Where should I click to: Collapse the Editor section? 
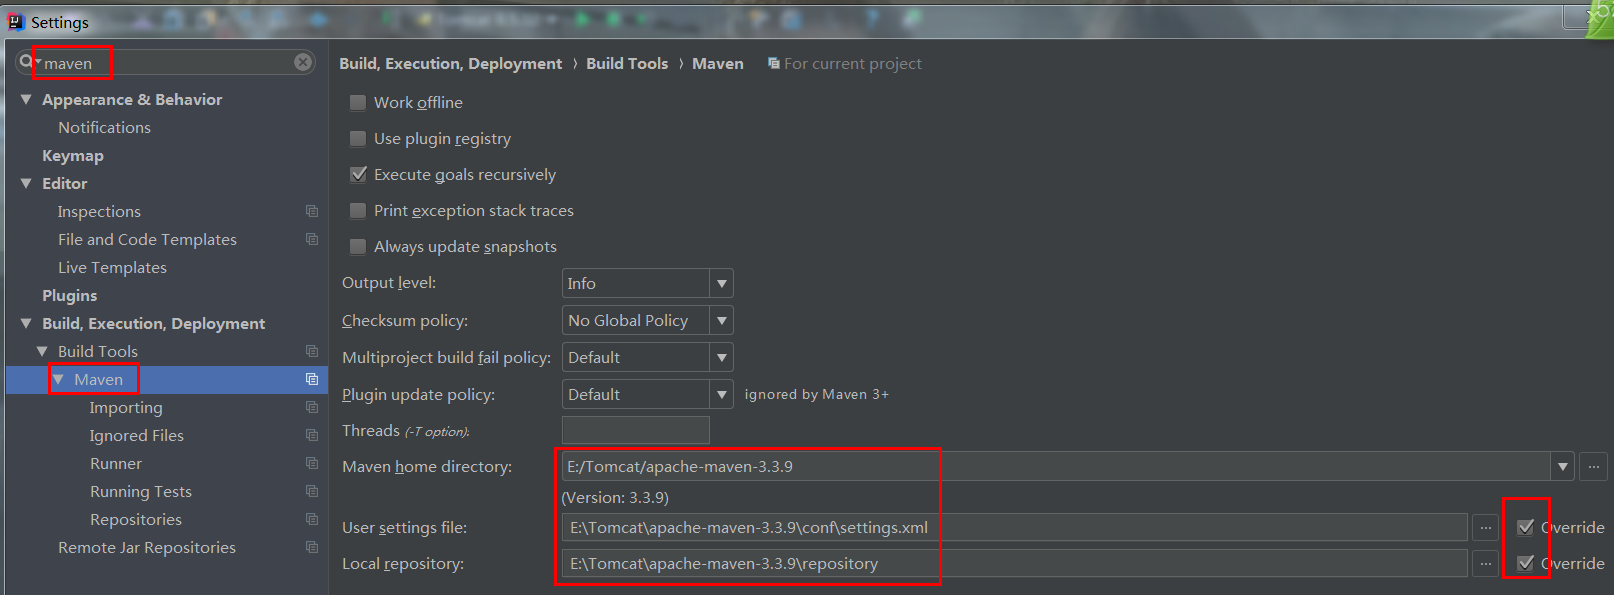point(26,183)
